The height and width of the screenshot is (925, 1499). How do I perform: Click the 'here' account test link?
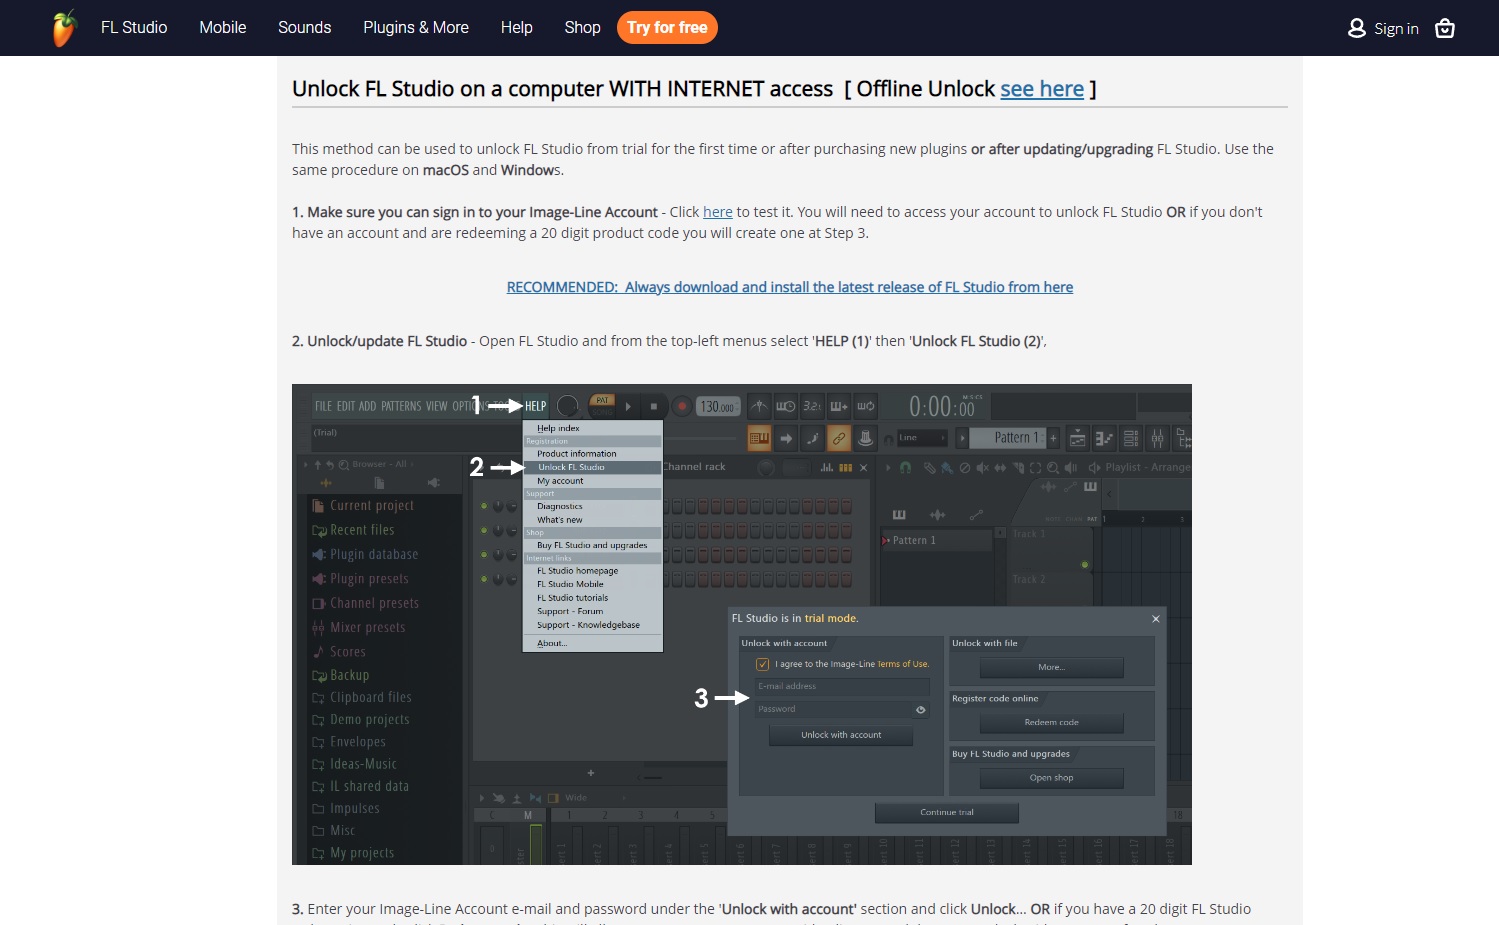click(717, 212)
